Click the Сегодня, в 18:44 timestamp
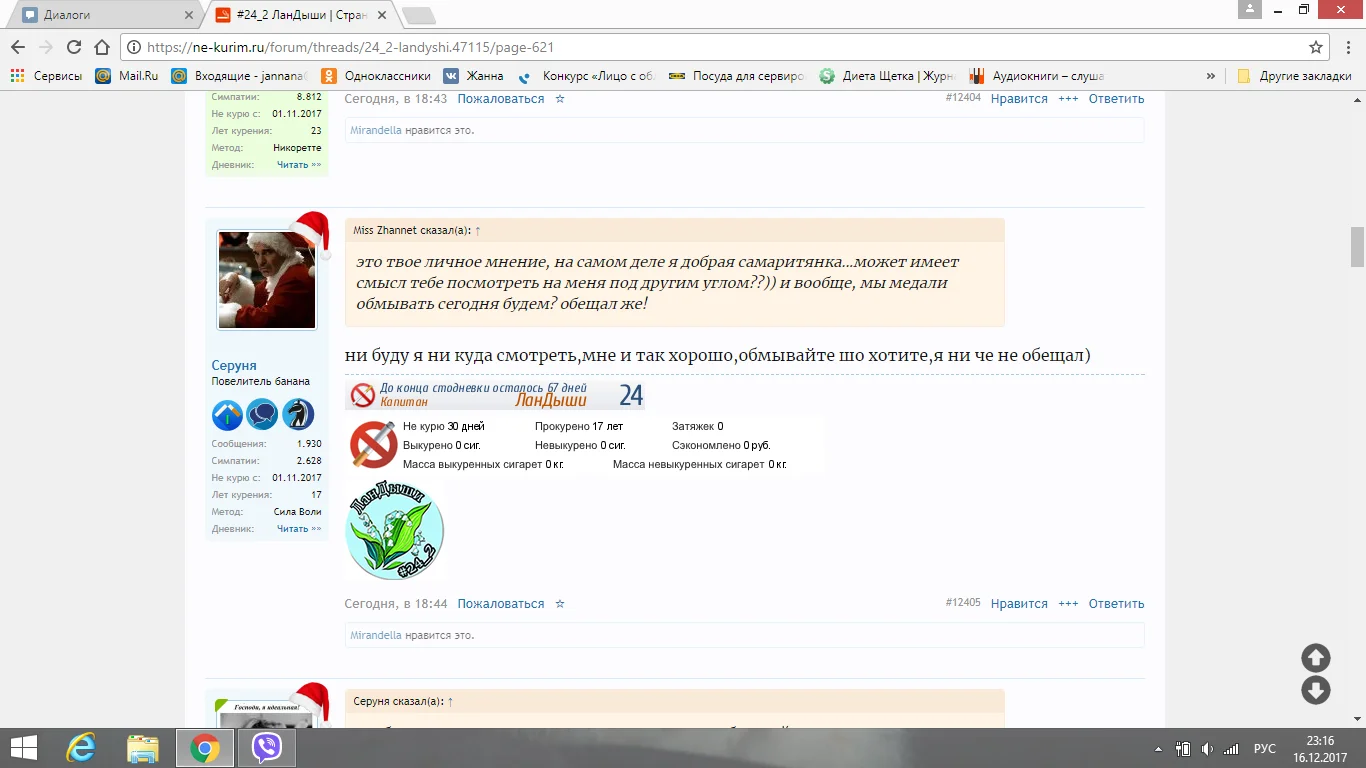Screen dimensions: 1366x768 [396, 604]
